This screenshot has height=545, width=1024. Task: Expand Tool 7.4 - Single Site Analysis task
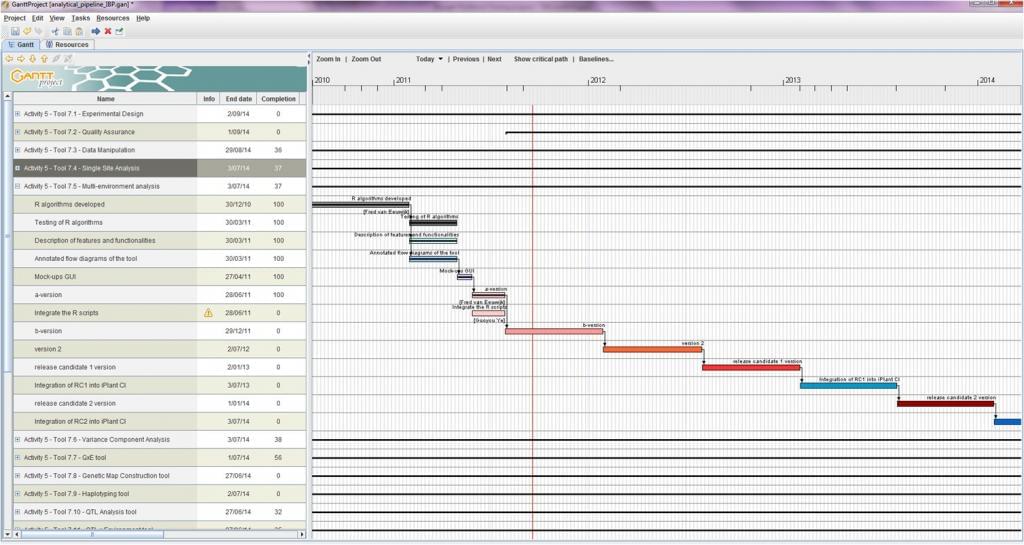click(x=18, y=168)
